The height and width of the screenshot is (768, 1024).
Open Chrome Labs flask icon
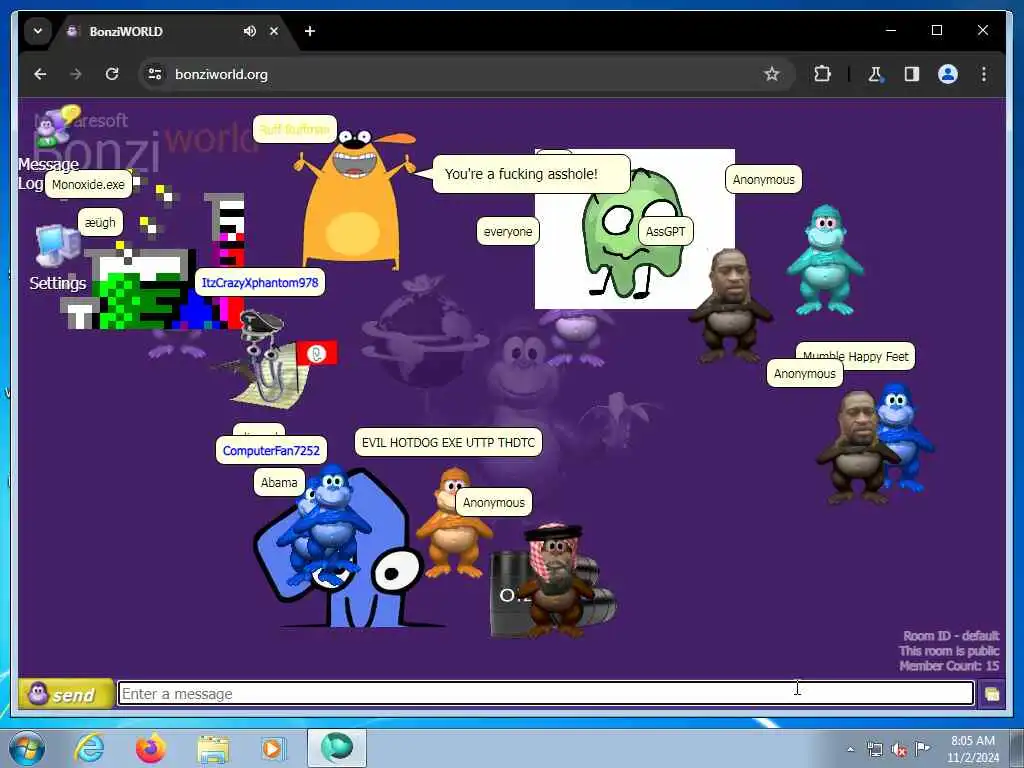coord(875,74)
